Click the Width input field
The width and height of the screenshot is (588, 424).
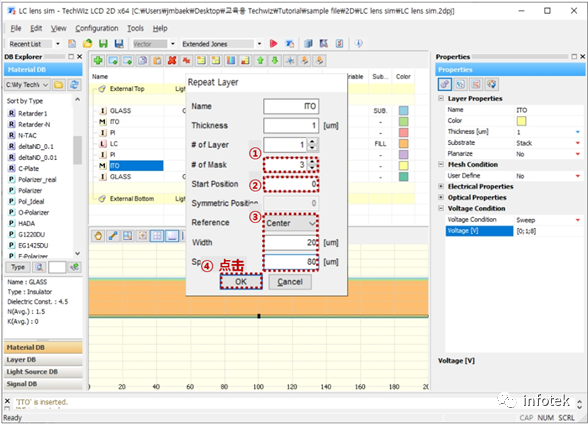[291, 243]
